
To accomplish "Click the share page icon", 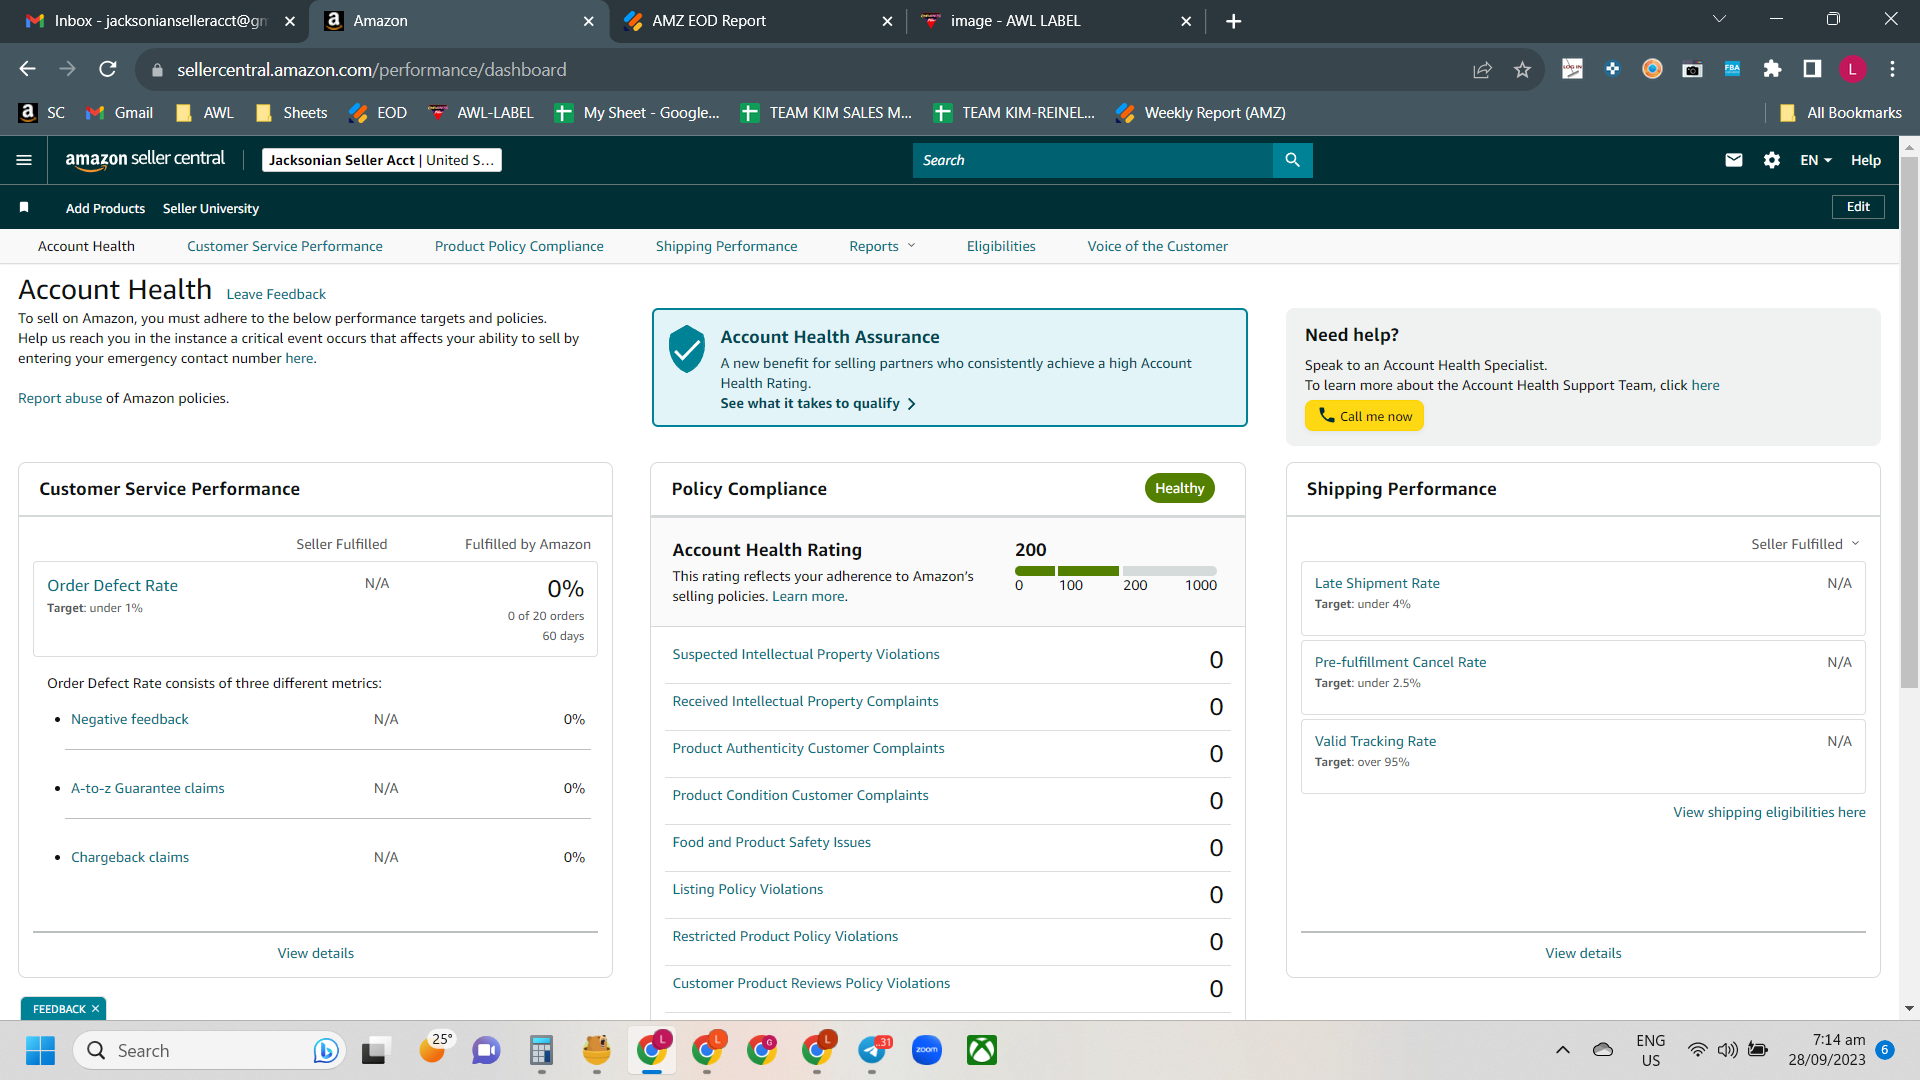I will (1482, 69).
